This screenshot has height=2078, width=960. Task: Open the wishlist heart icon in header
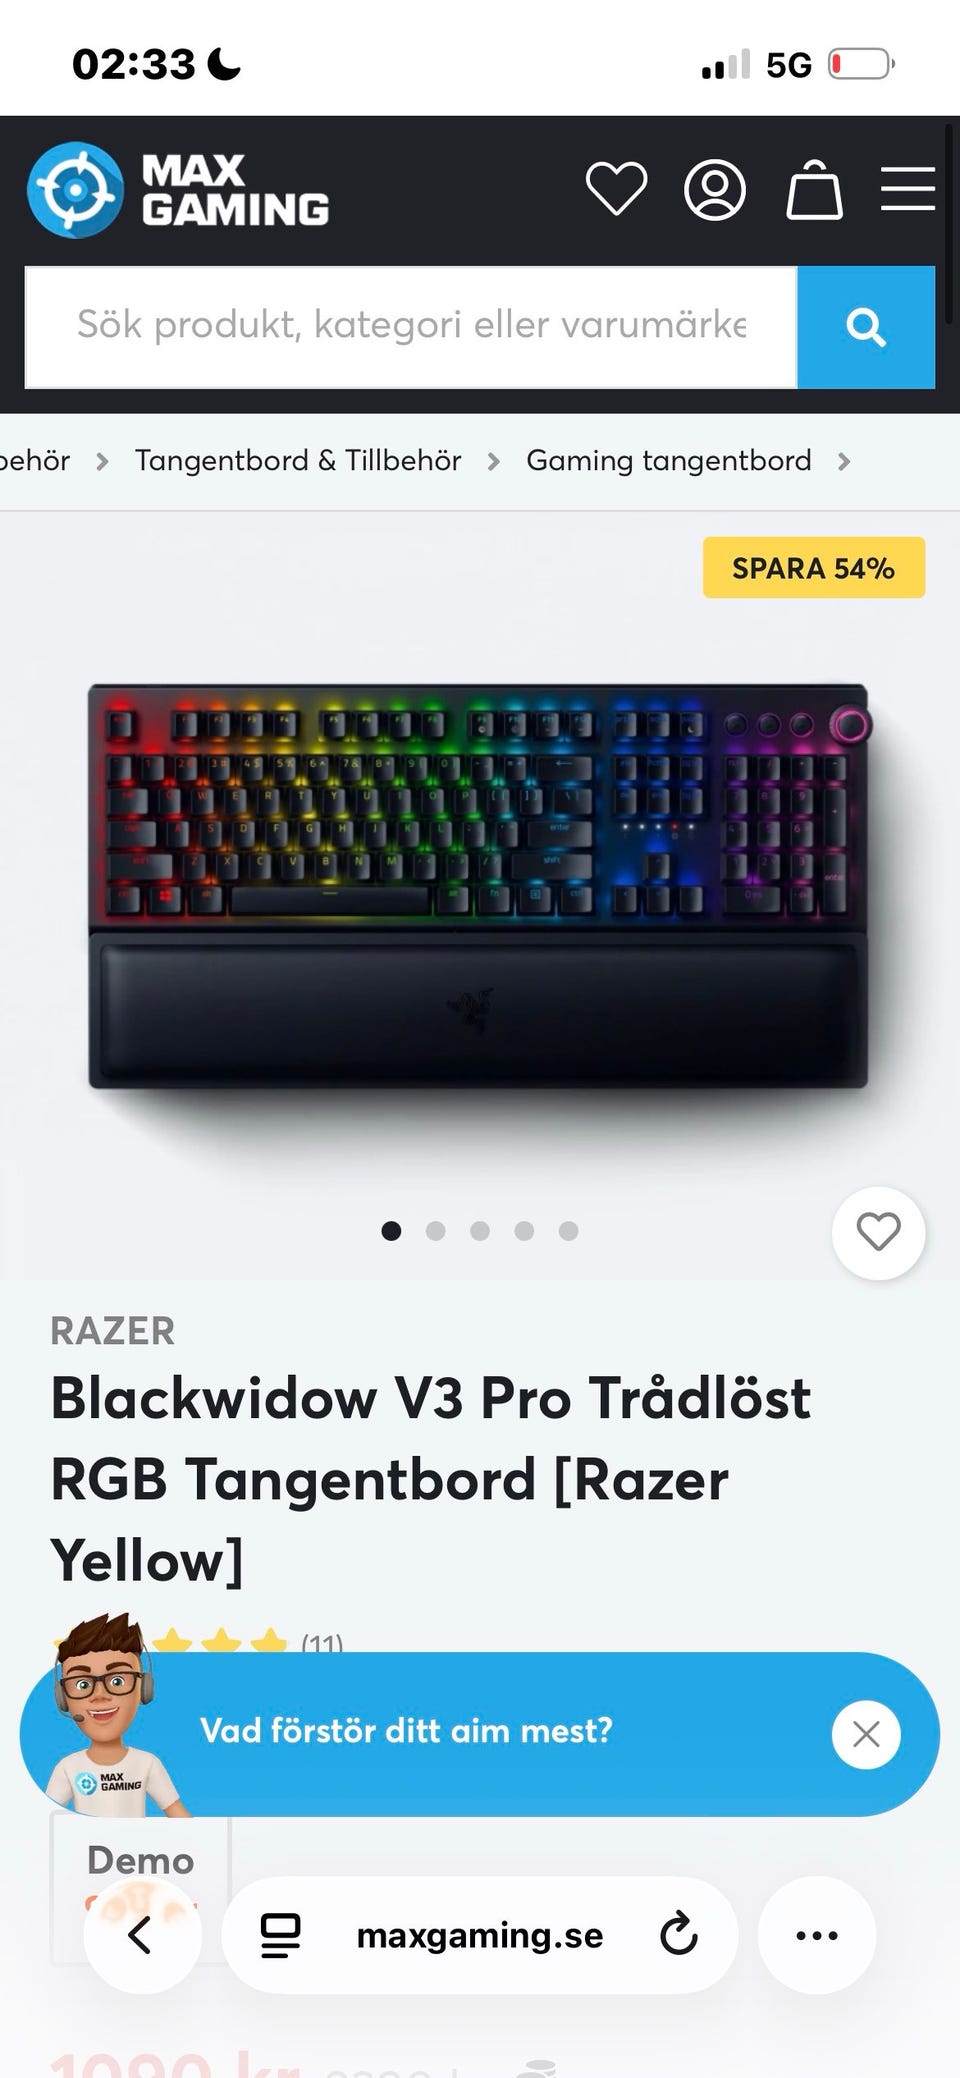pyautogui.click(x=616, y=189)
